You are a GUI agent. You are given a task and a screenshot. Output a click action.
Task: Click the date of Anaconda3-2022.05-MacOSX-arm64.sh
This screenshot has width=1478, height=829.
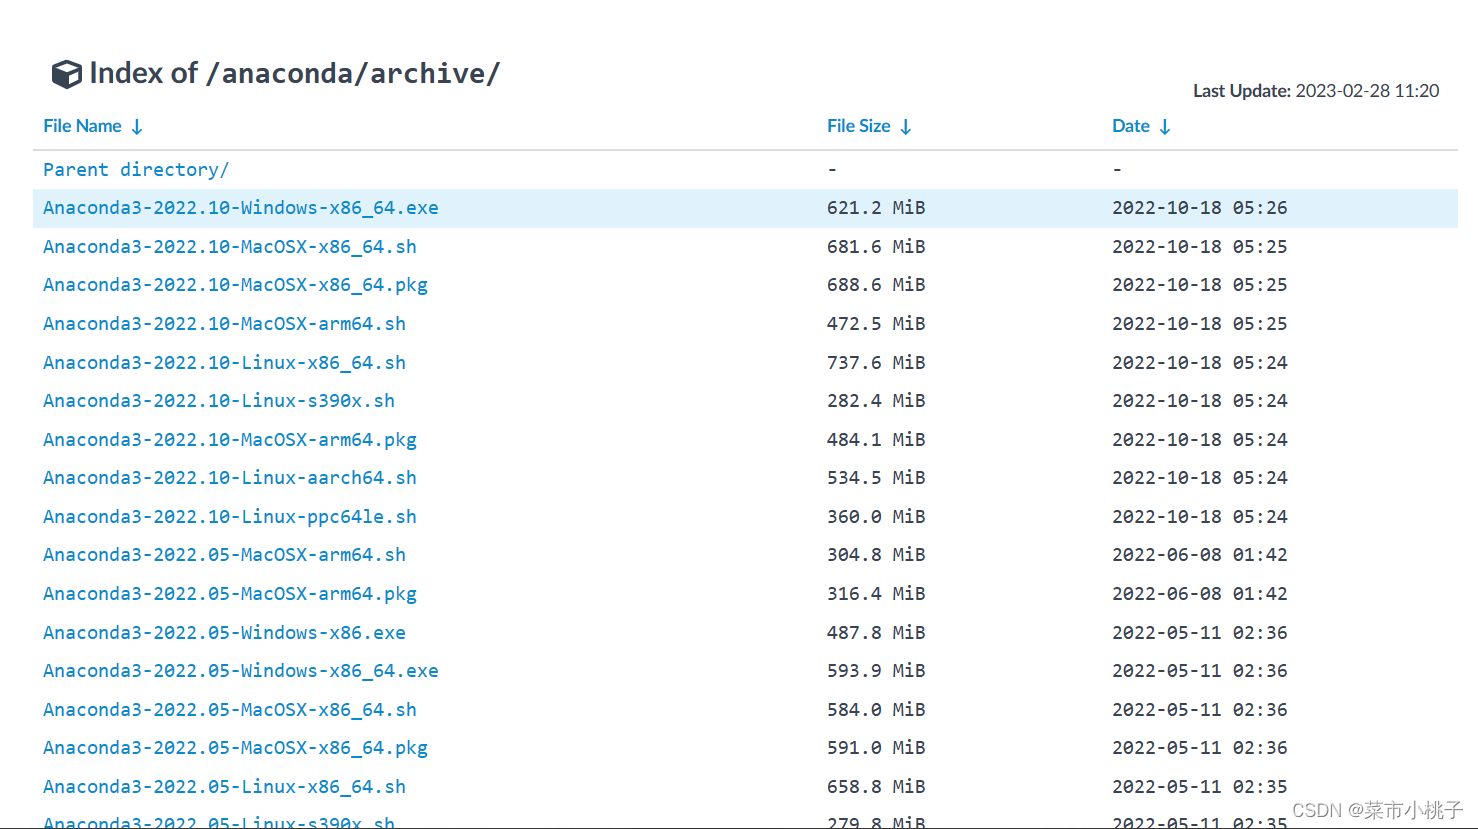[x=1200, y=555]
